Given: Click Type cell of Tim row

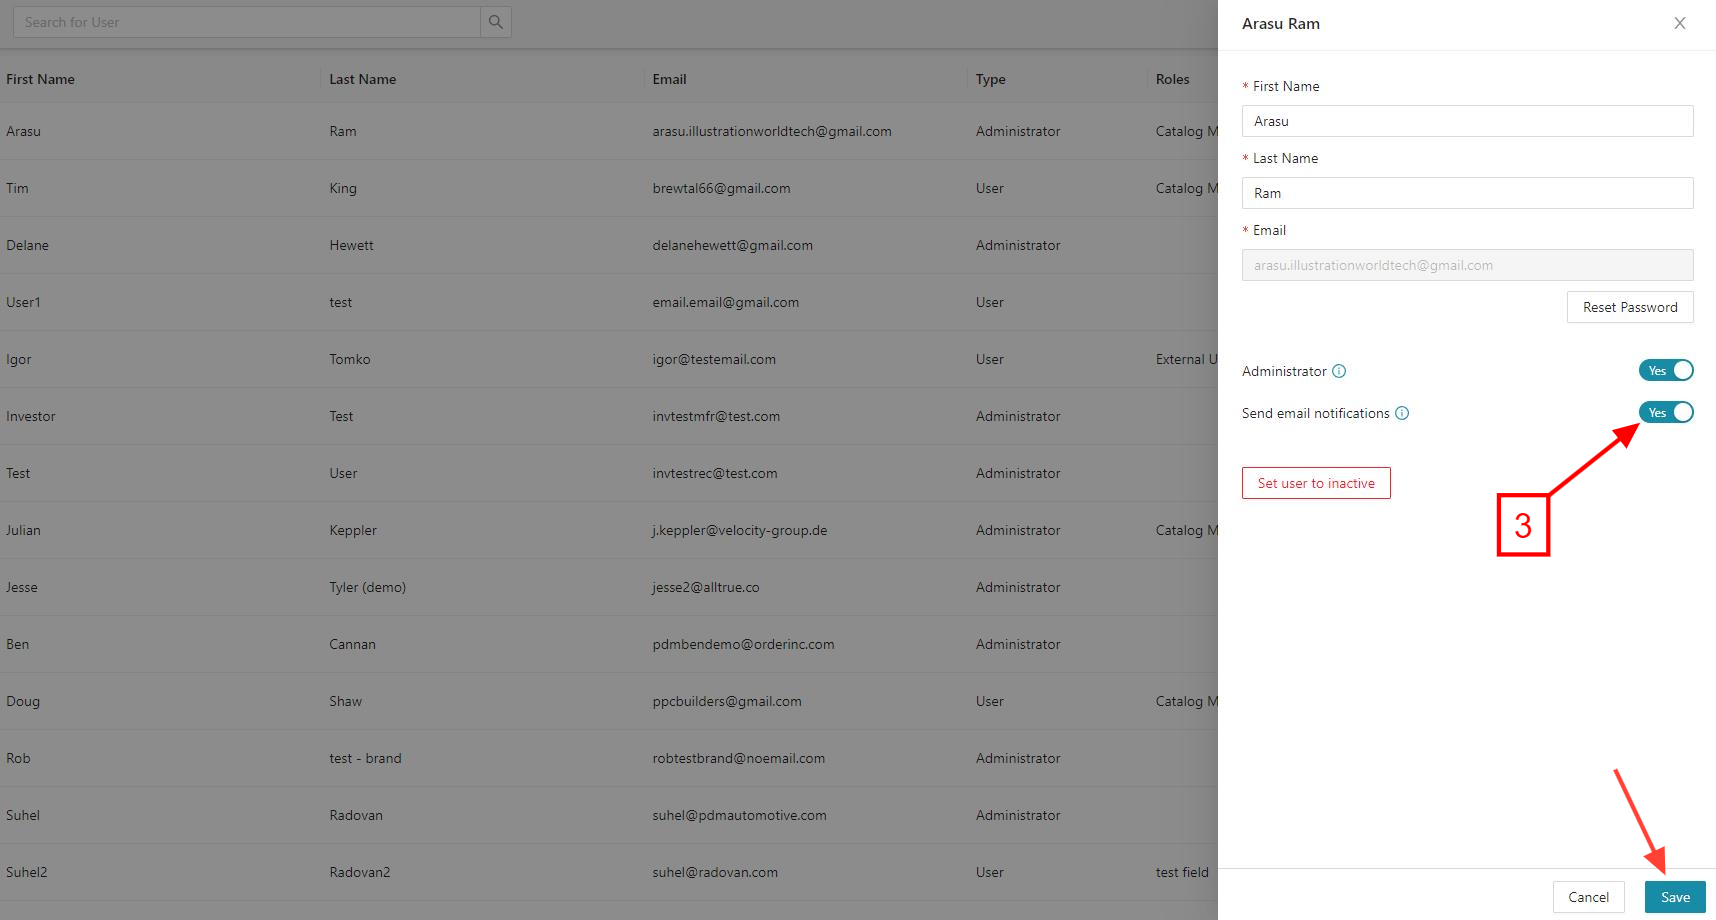Looking at the screenshot, I should coord(990,188).
